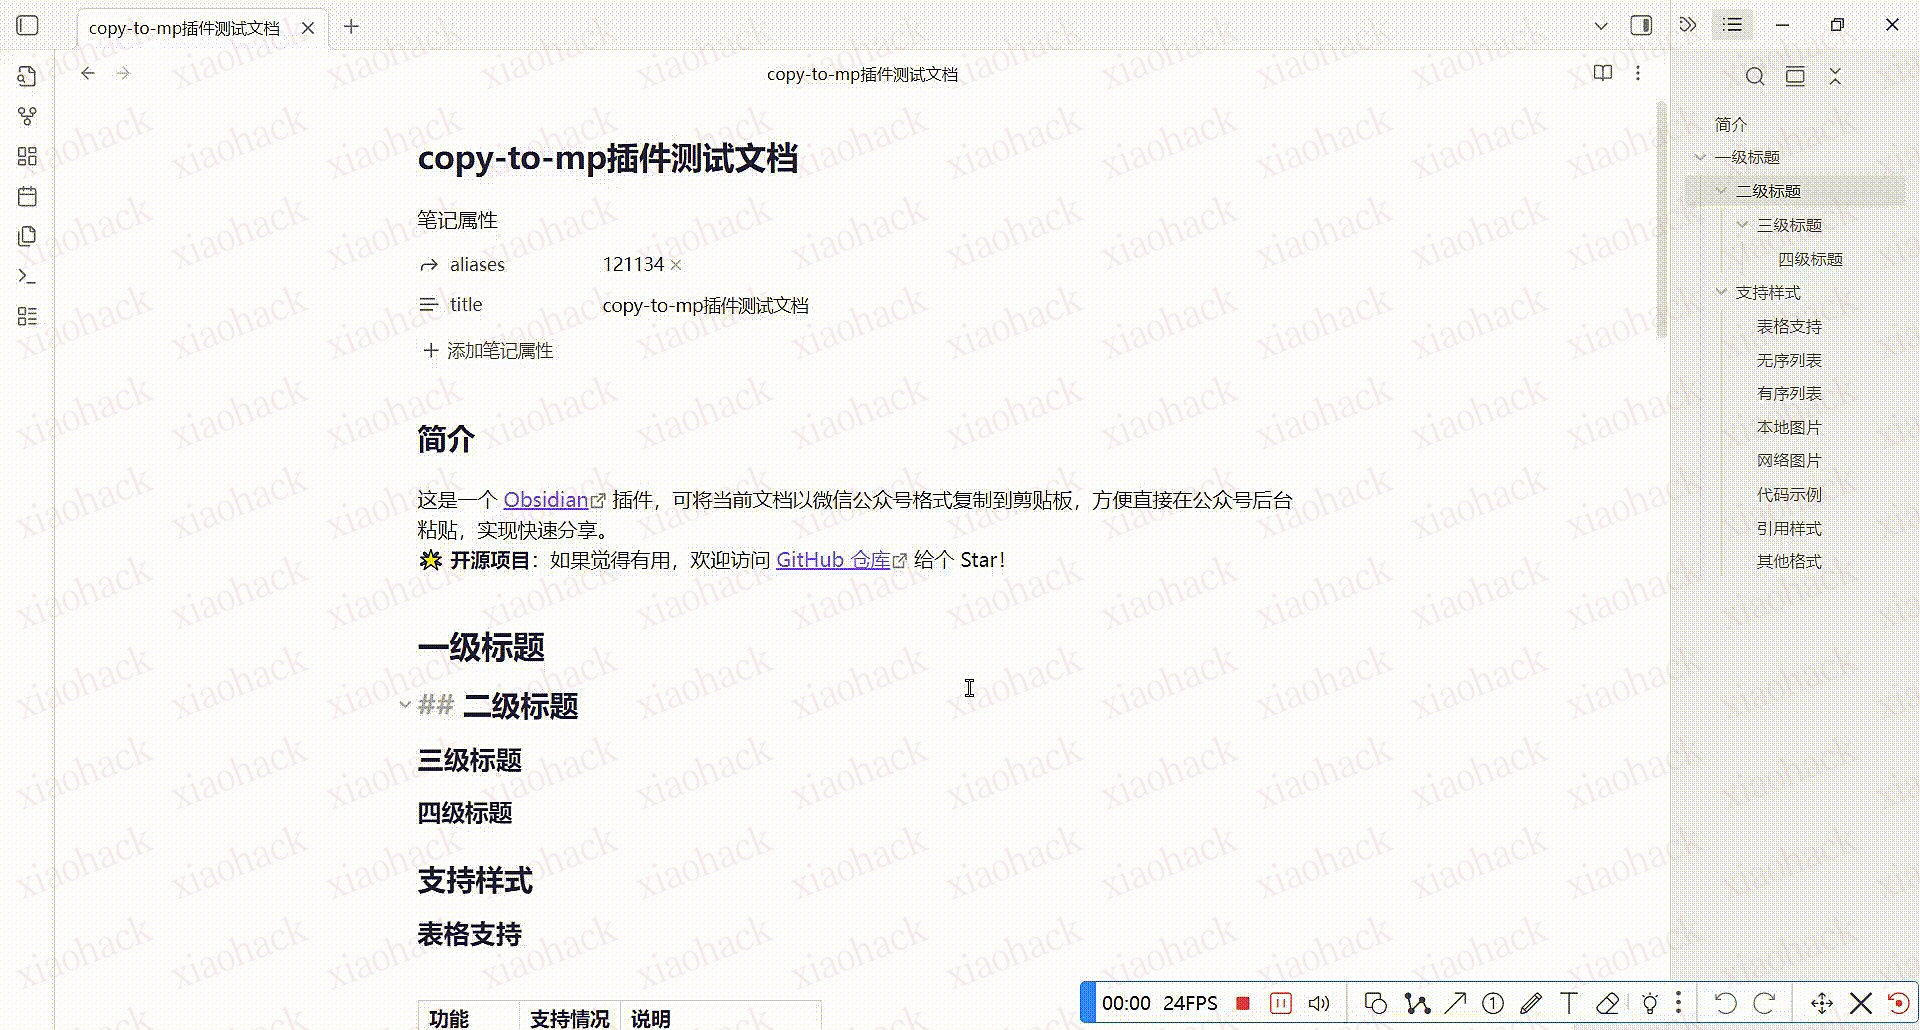
Task: Open the terminal icon in left sidebar
Action: [27, 276]
